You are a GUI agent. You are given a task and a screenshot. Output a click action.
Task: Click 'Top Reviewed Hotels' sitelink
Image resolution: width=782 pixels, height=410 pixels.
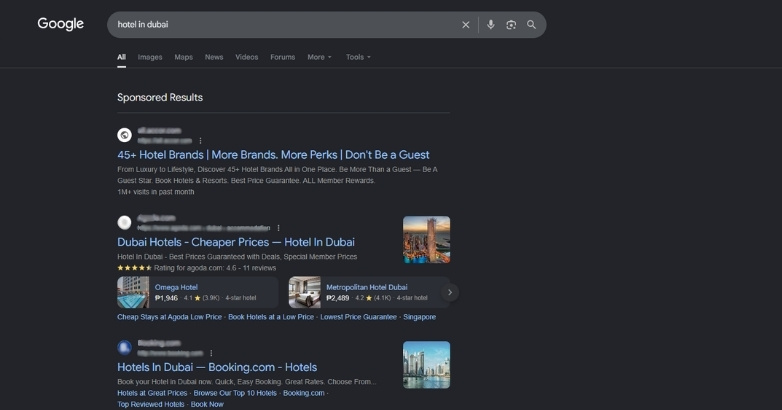pos(151,404)
